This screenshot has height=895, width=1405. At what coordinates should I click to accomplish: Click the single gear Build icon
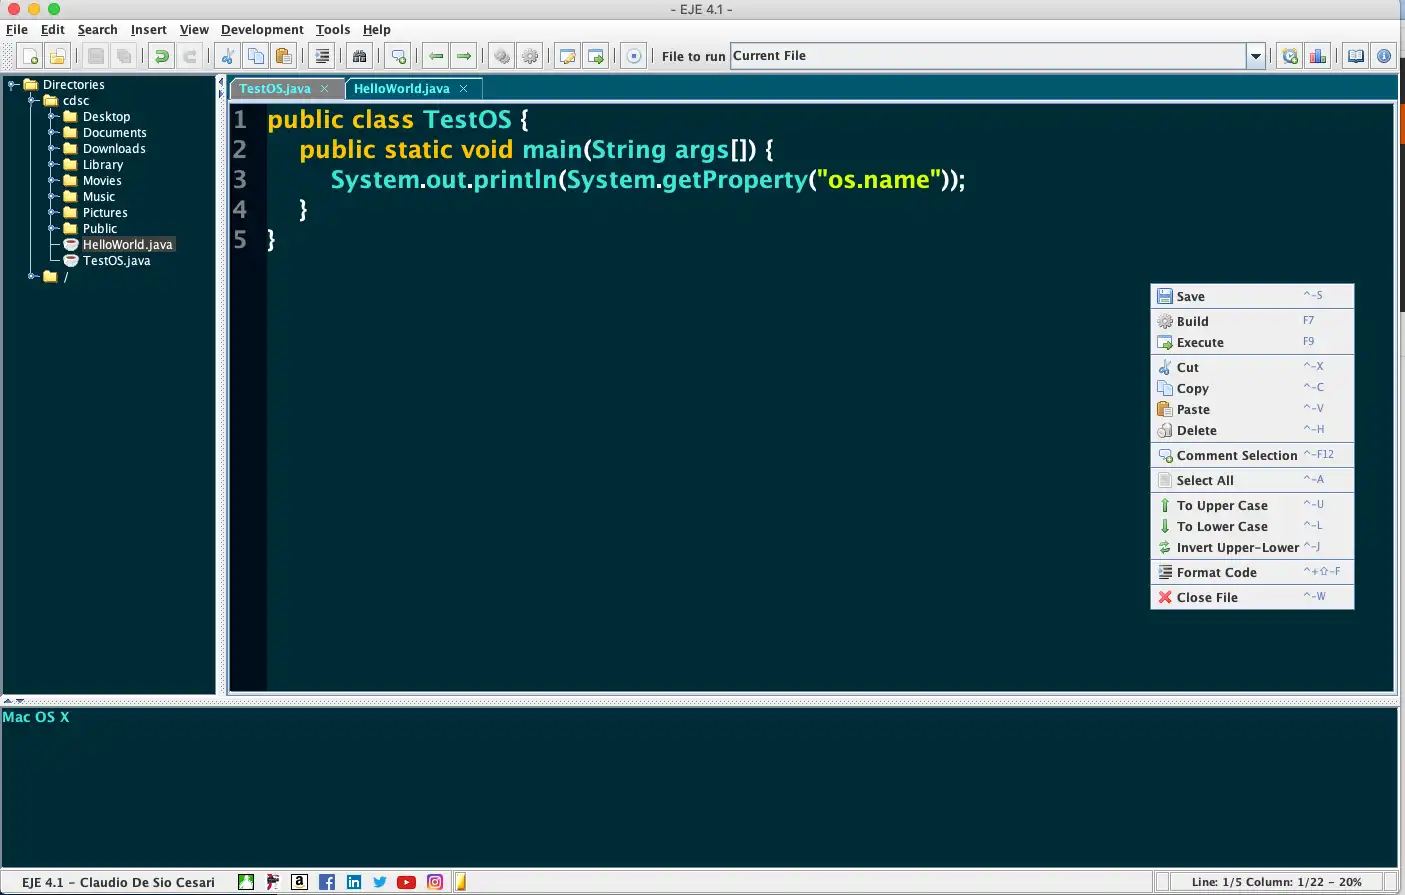530,57
